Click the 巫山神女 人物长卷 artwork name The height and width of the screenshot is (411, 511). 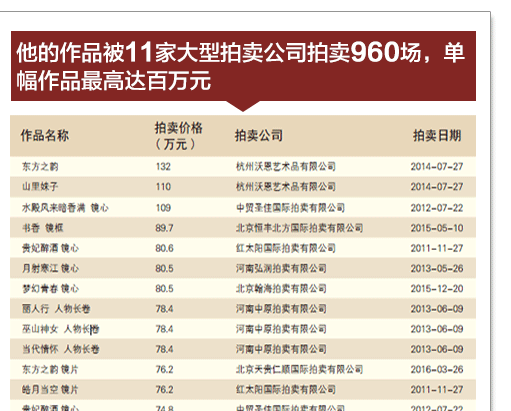click(x=61, y=329)
